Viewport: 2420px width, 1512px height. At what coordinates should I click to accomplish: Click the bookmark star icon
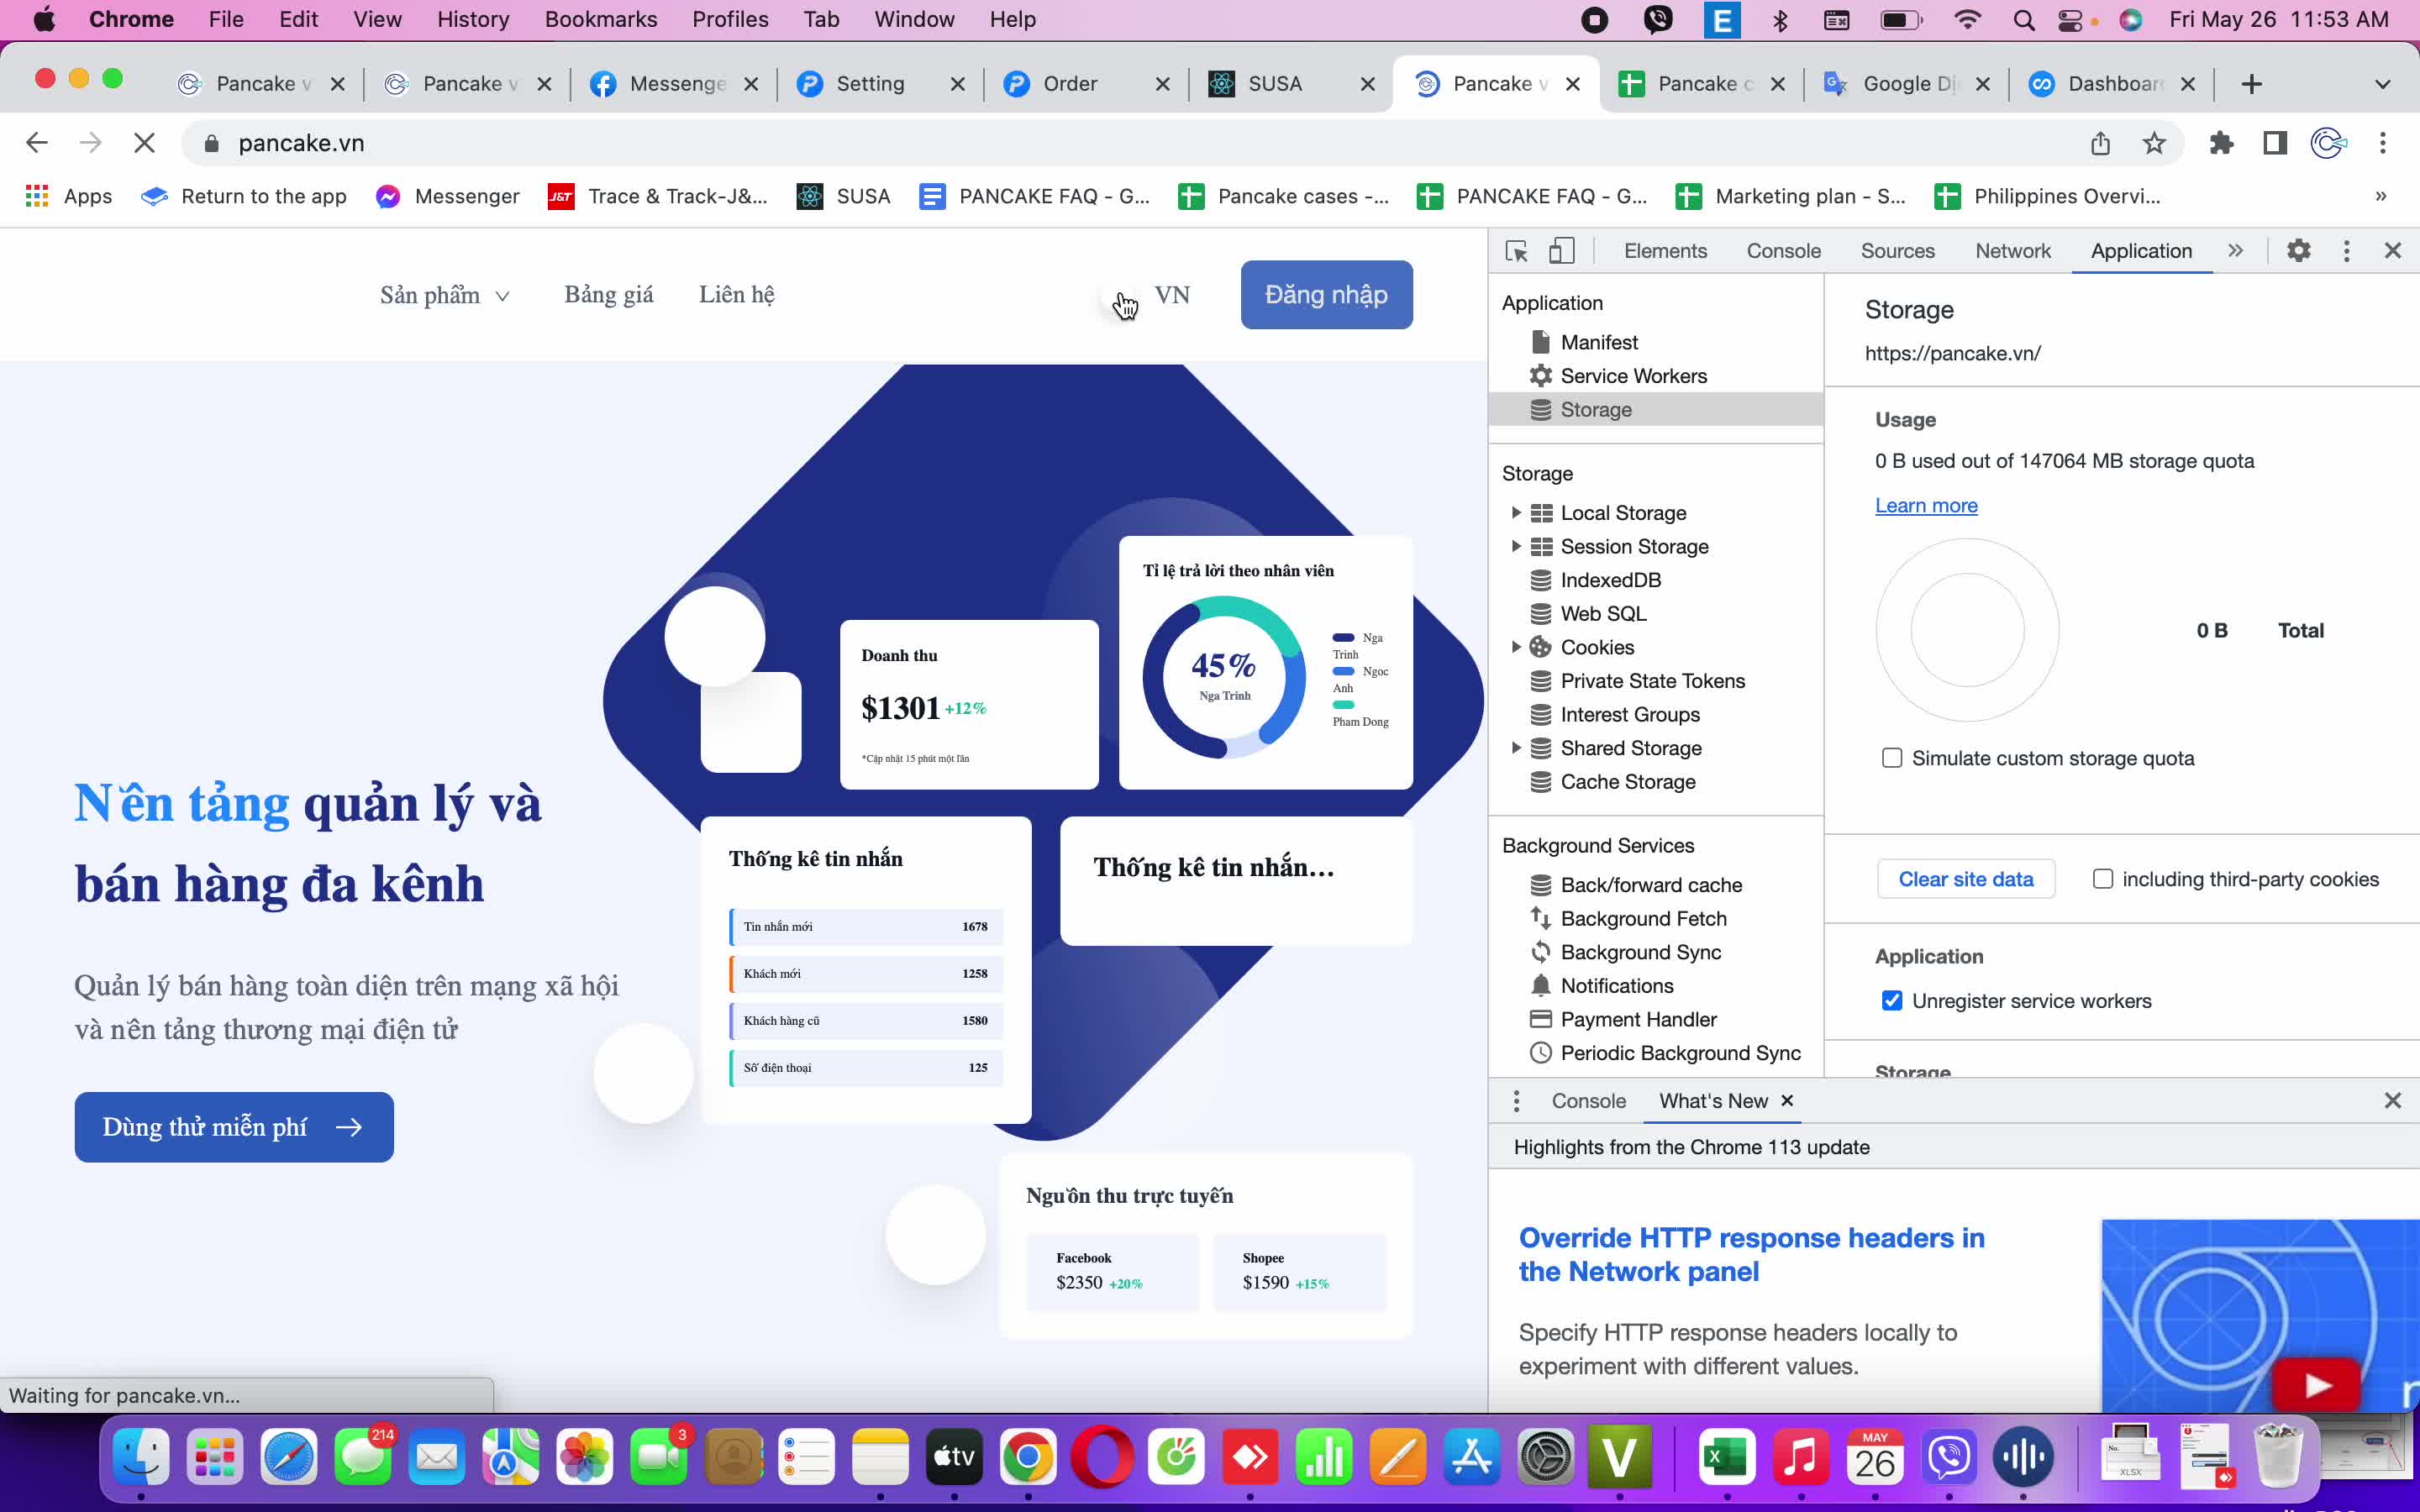pos(2154,143)
